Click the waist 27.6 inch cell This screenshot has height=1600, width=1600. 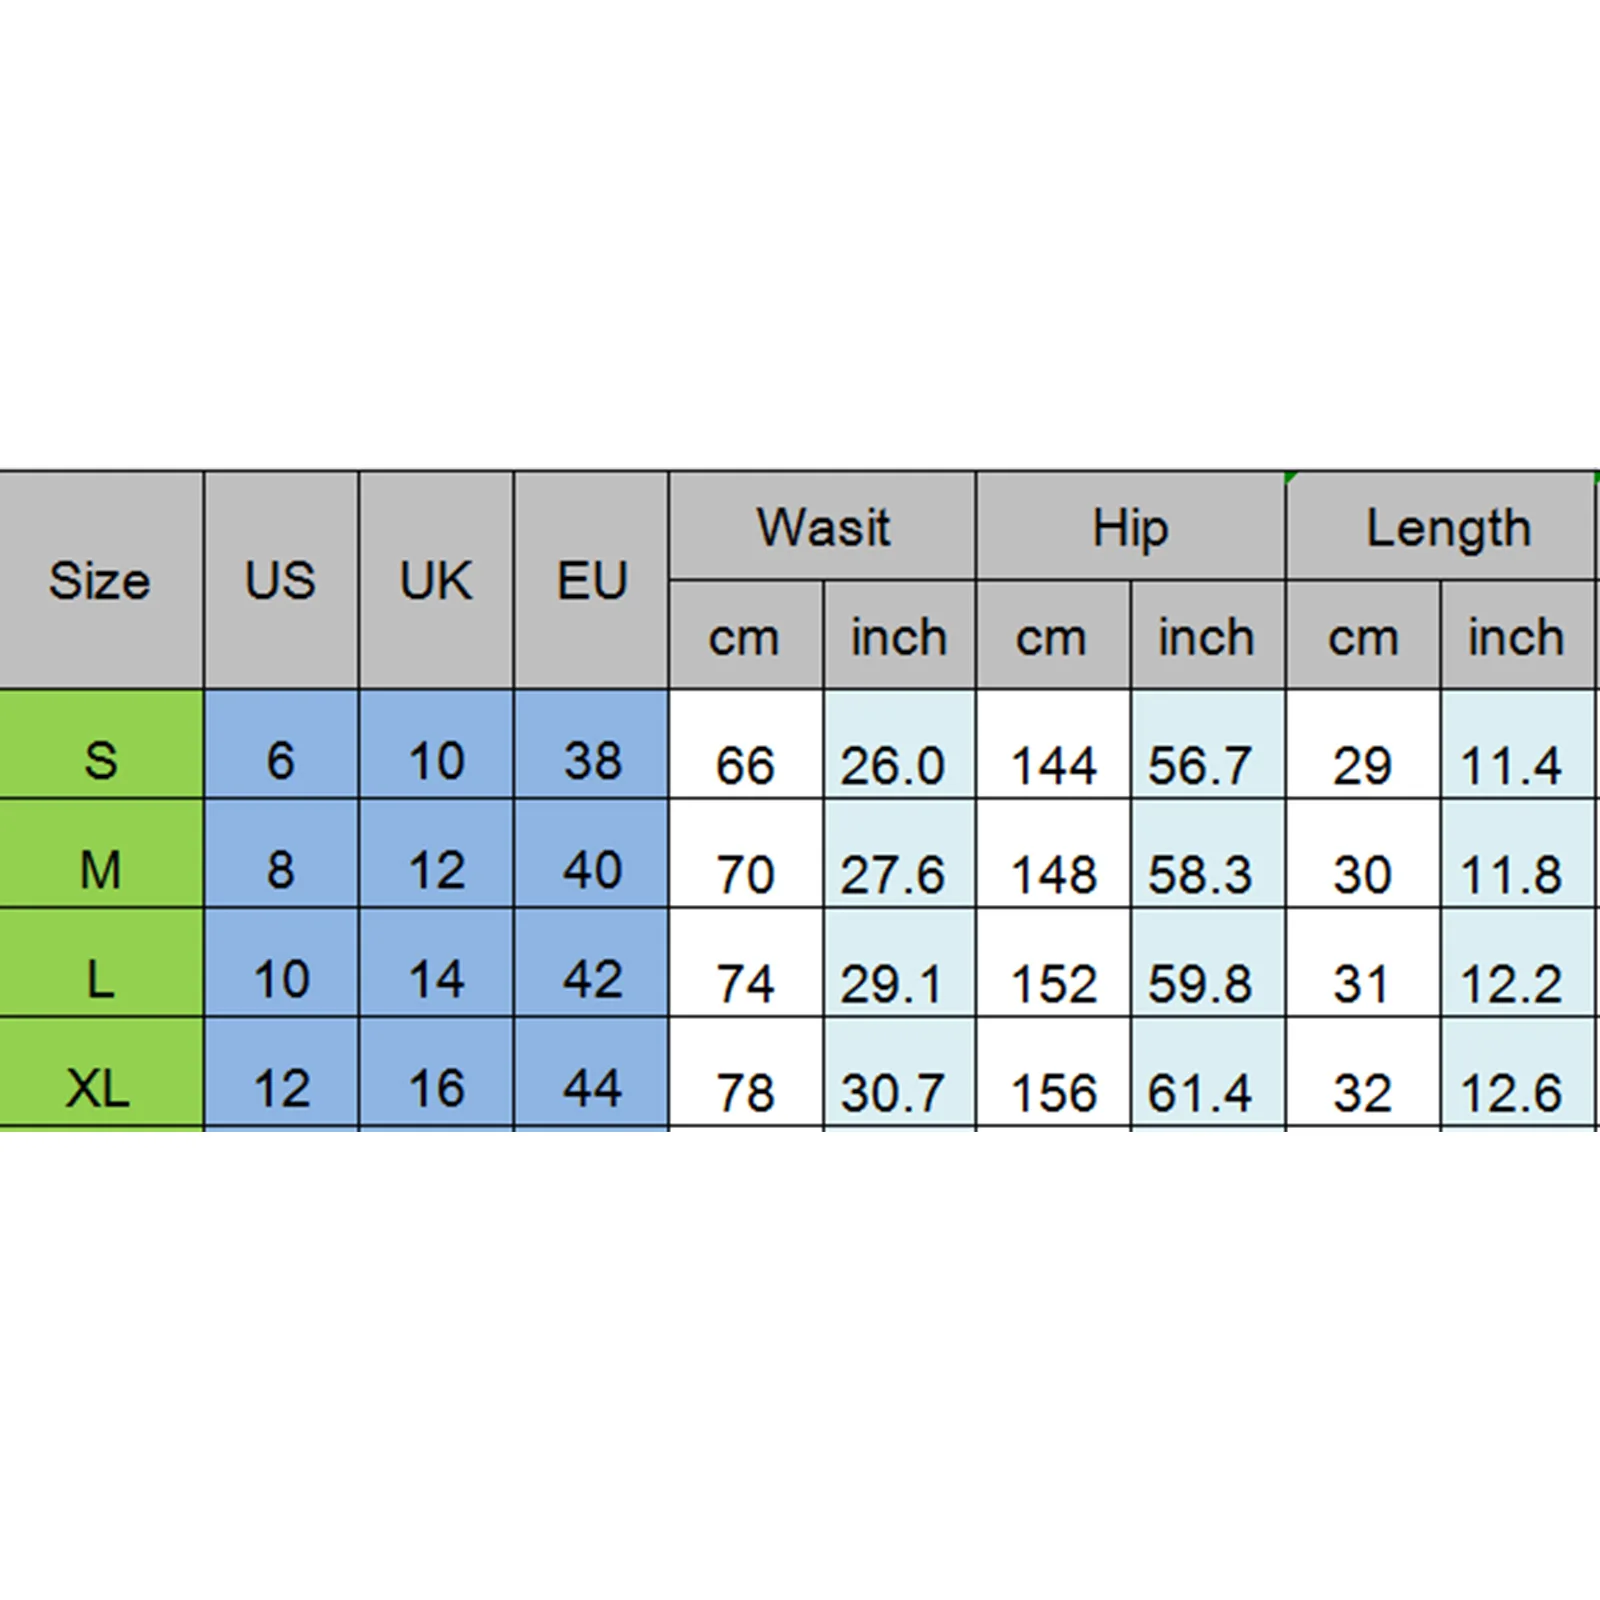898,873
